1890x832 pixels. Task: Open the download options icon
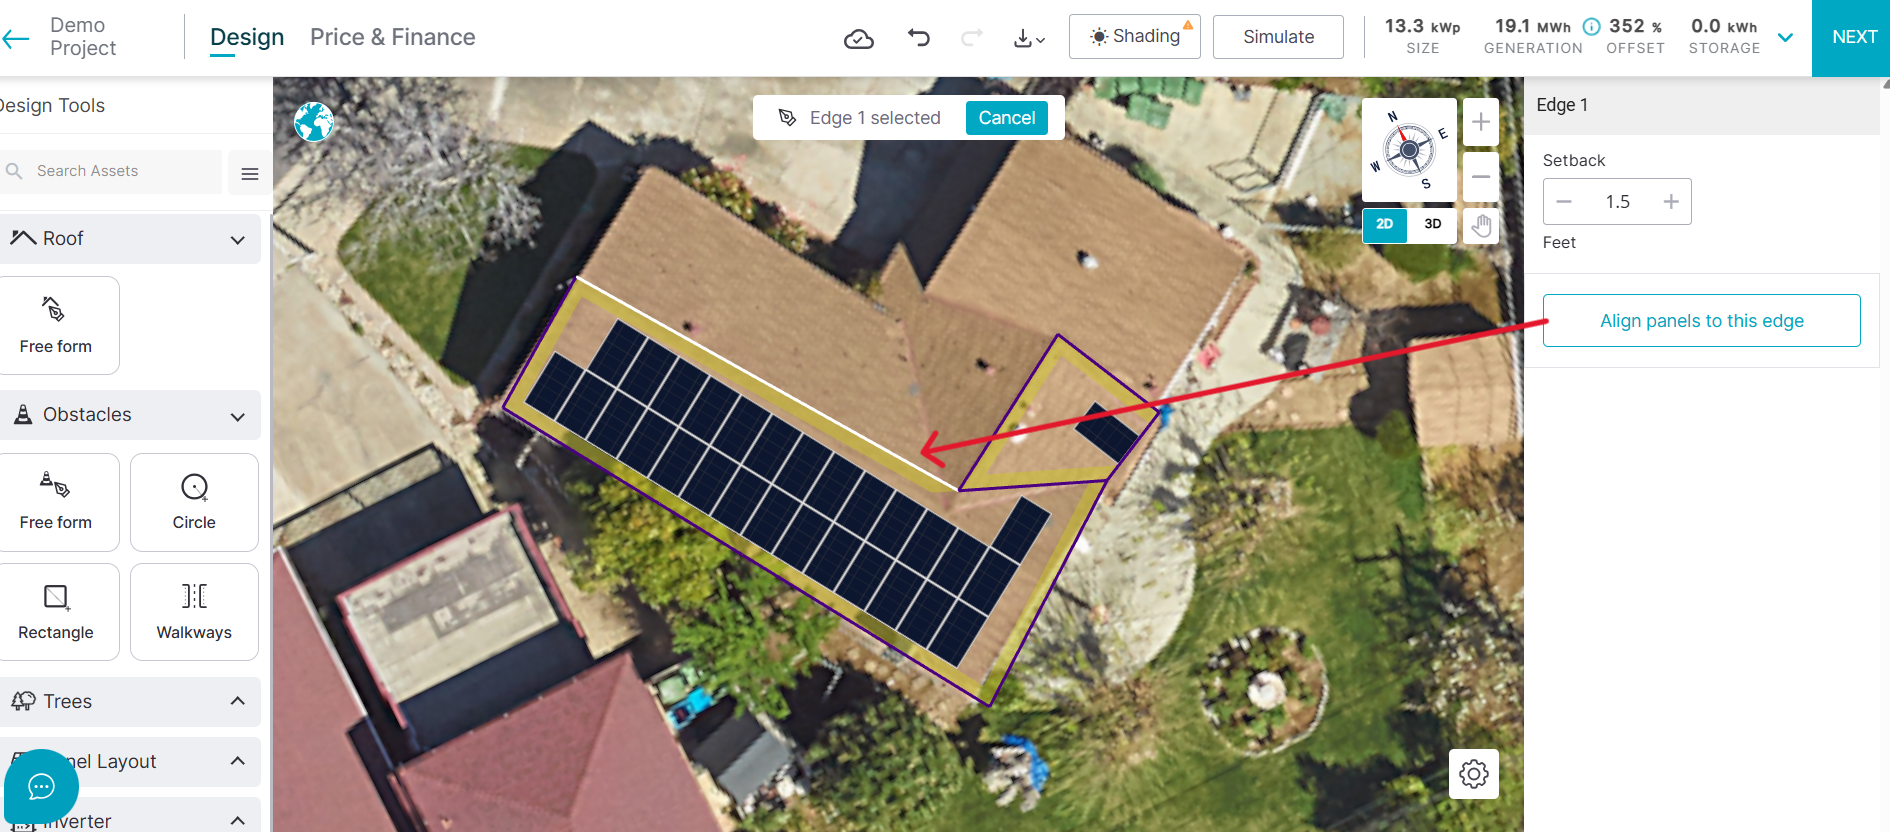coord(1029,39)
